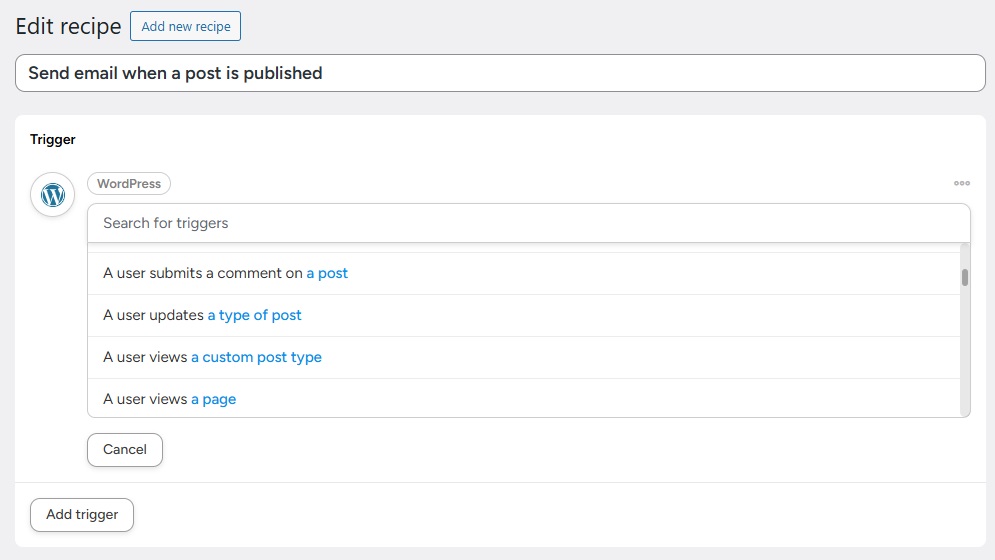Click the Trigger section heading
The image size is (995, 560).
53,140
